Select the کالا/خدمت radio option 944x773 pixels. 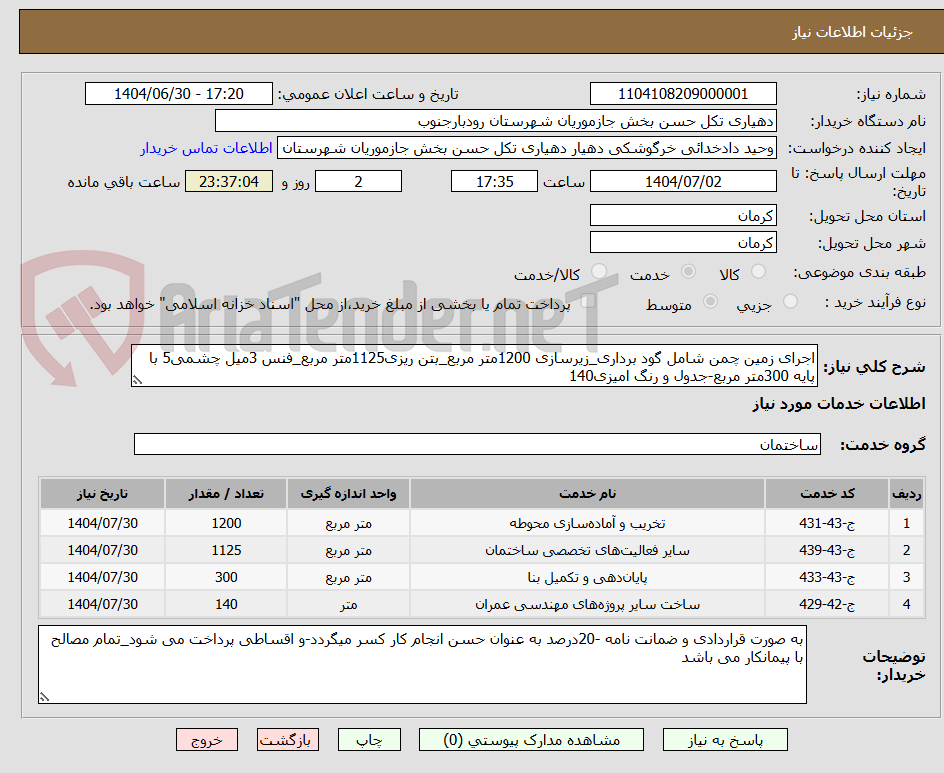coord(599,271)
